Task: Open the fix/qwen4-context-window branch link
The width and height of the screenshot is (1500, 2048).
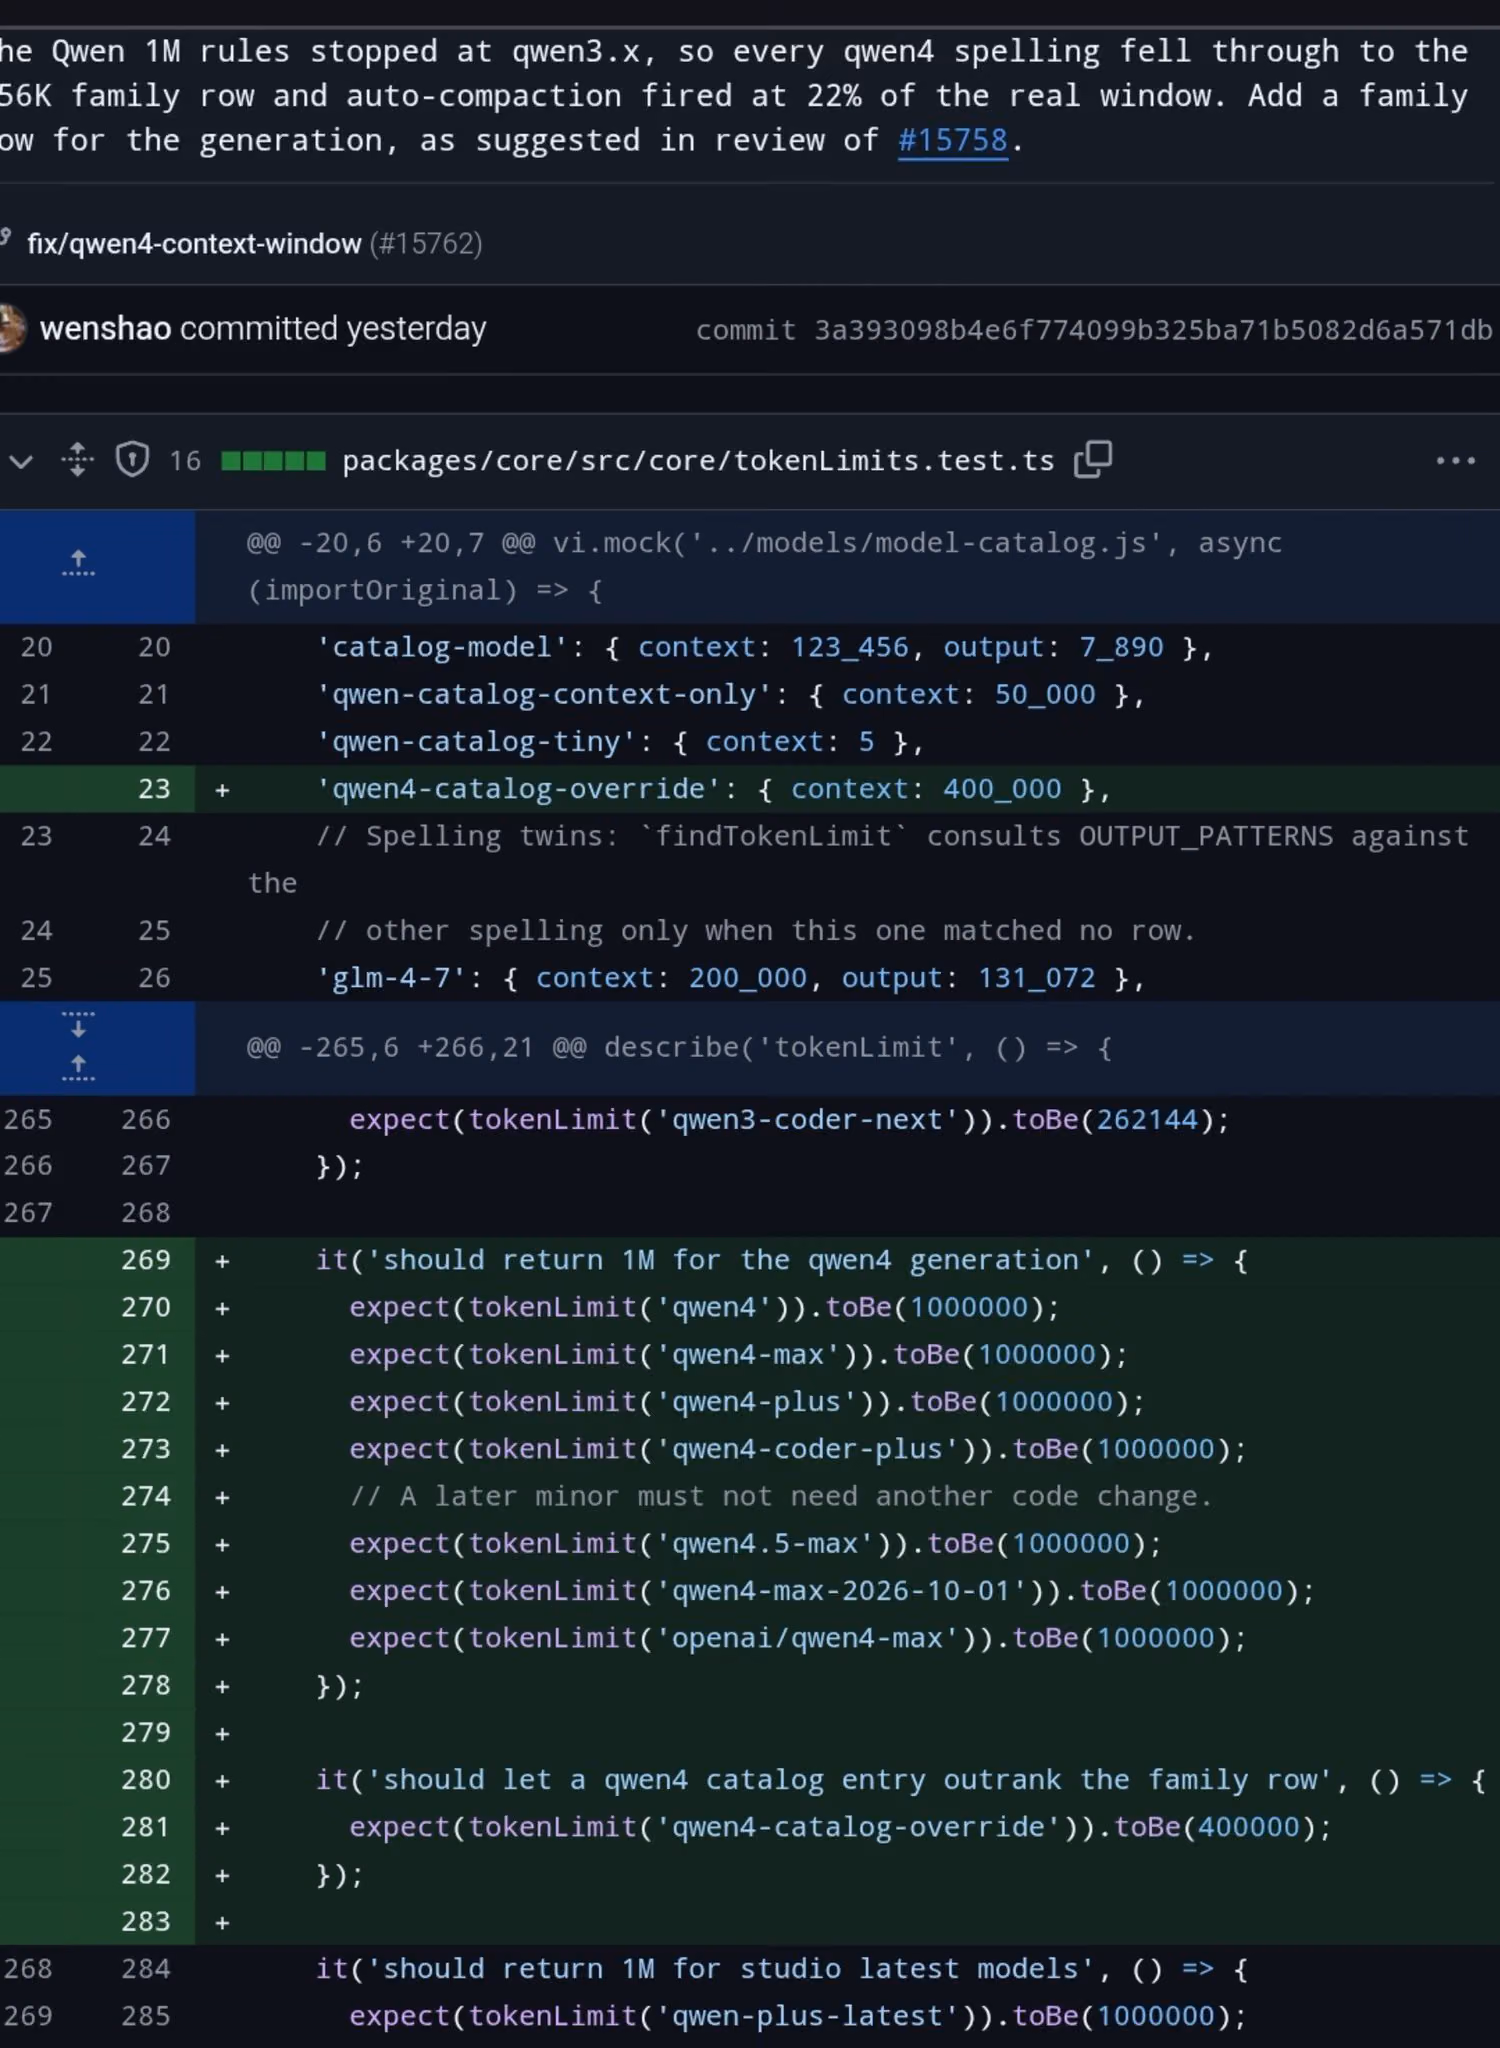Action: click(194, 244)
